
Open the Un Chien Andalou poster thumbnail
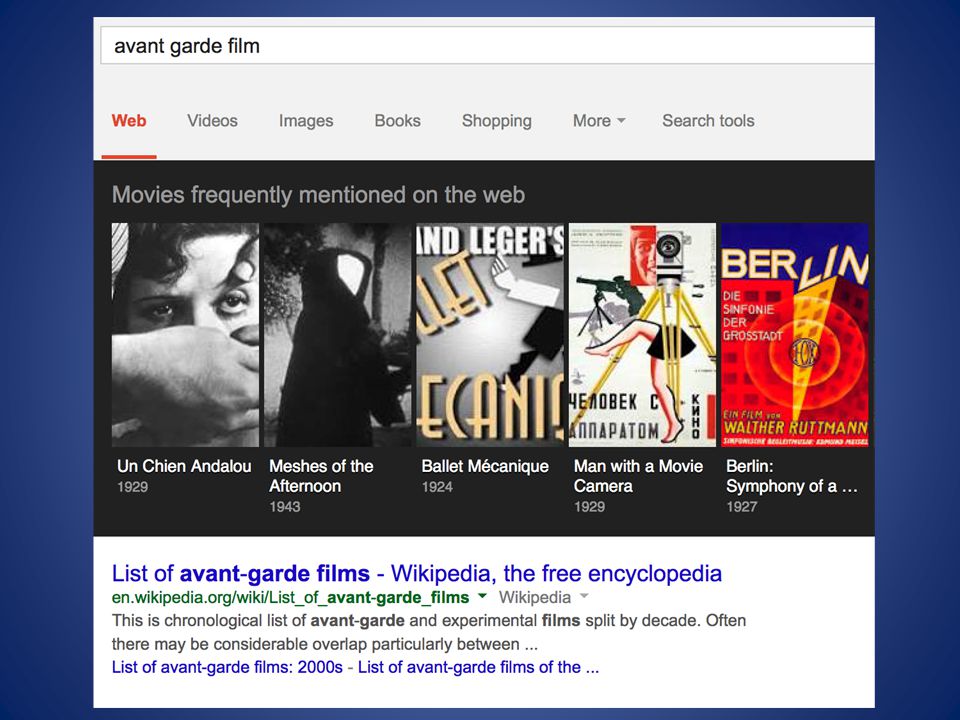(186, 335)
